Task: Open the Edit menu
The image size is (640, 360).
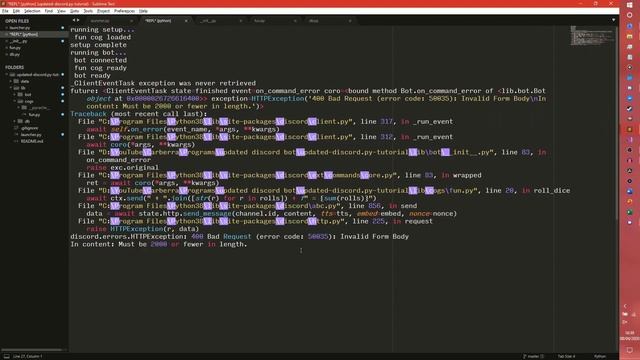Action: [16, 11]
